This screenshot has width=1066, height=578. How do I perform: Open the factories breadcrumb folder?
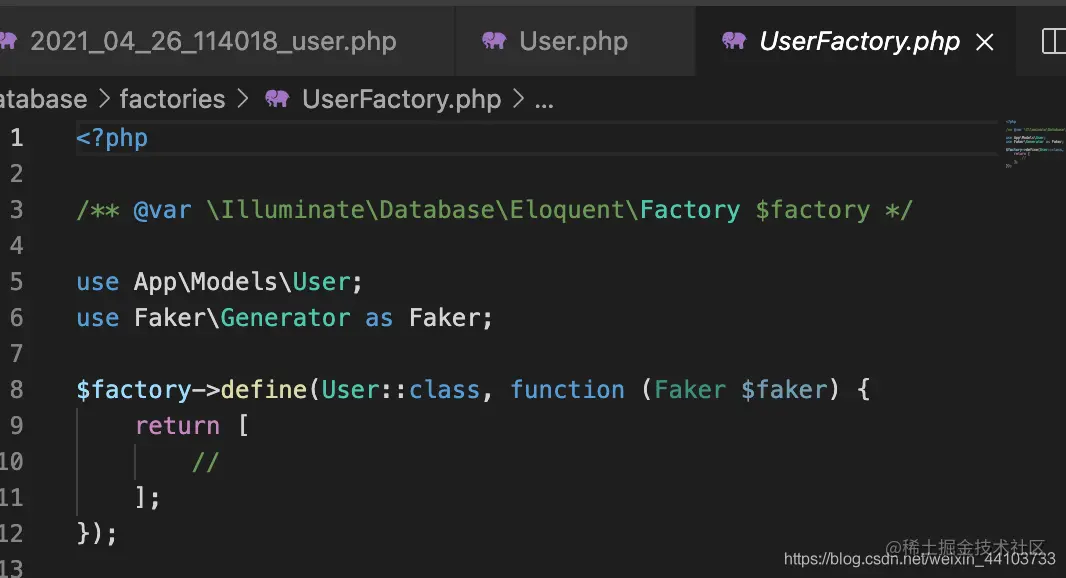(x=172, y=99)
